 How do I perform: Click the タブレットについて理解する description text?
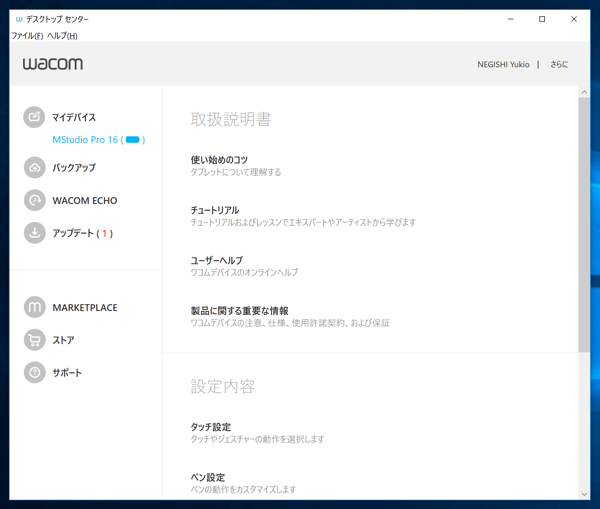pyautogui.click(x=236, y=172)
